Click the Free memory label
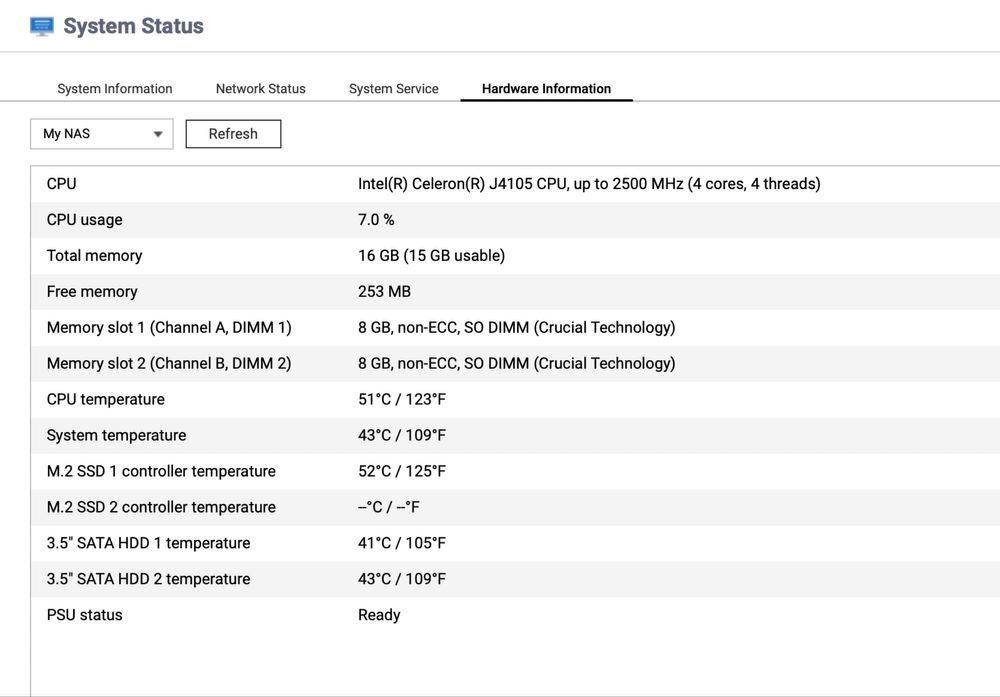Screen dimensions: 1000x697 click(92, 291)
